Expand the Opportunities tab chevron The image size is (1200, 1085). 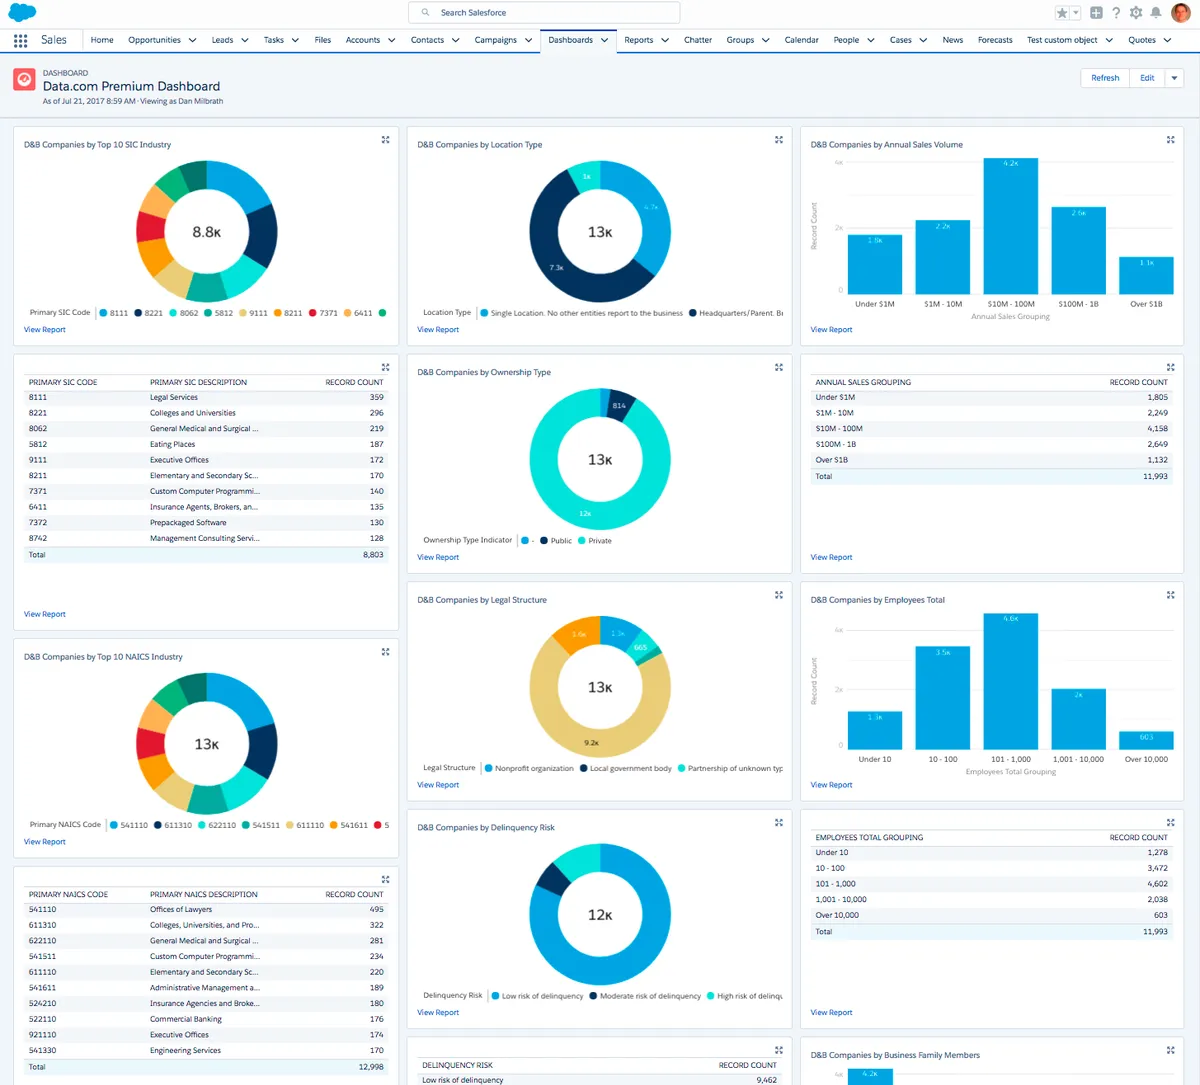coord(193,40)
